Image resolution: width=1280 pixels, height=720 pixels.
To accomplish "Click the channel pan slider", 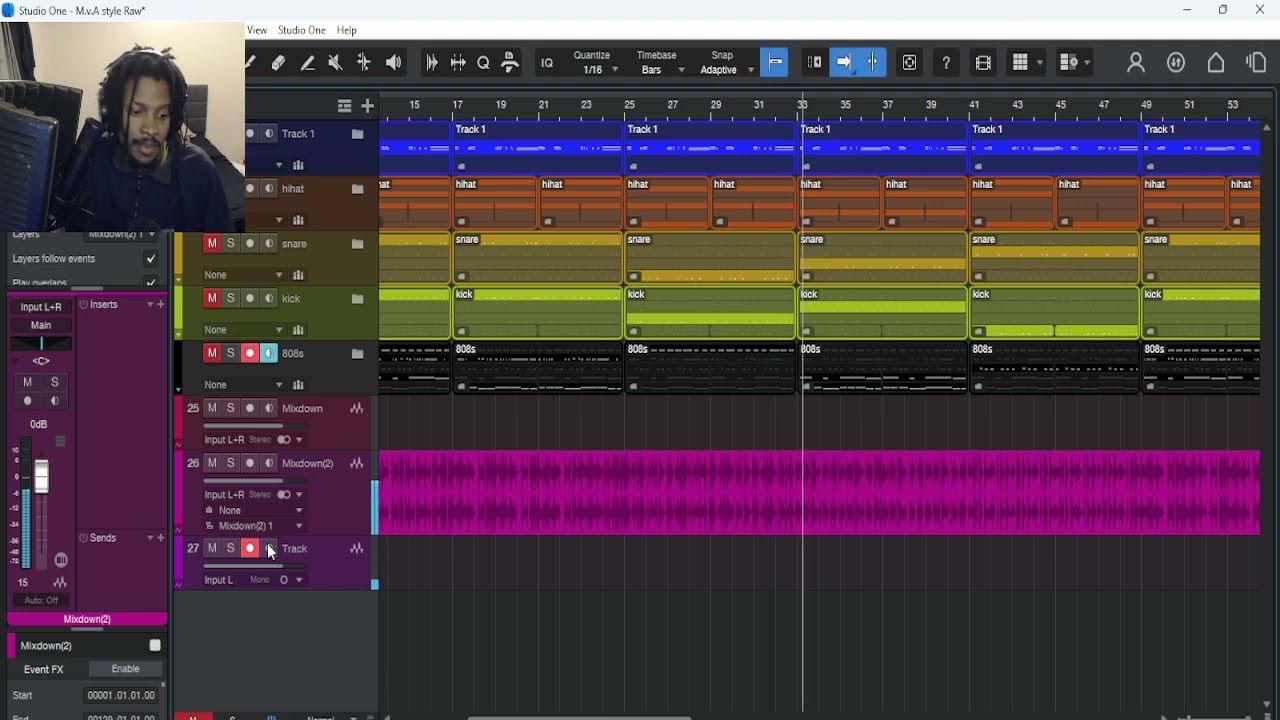I will point(41,344).
